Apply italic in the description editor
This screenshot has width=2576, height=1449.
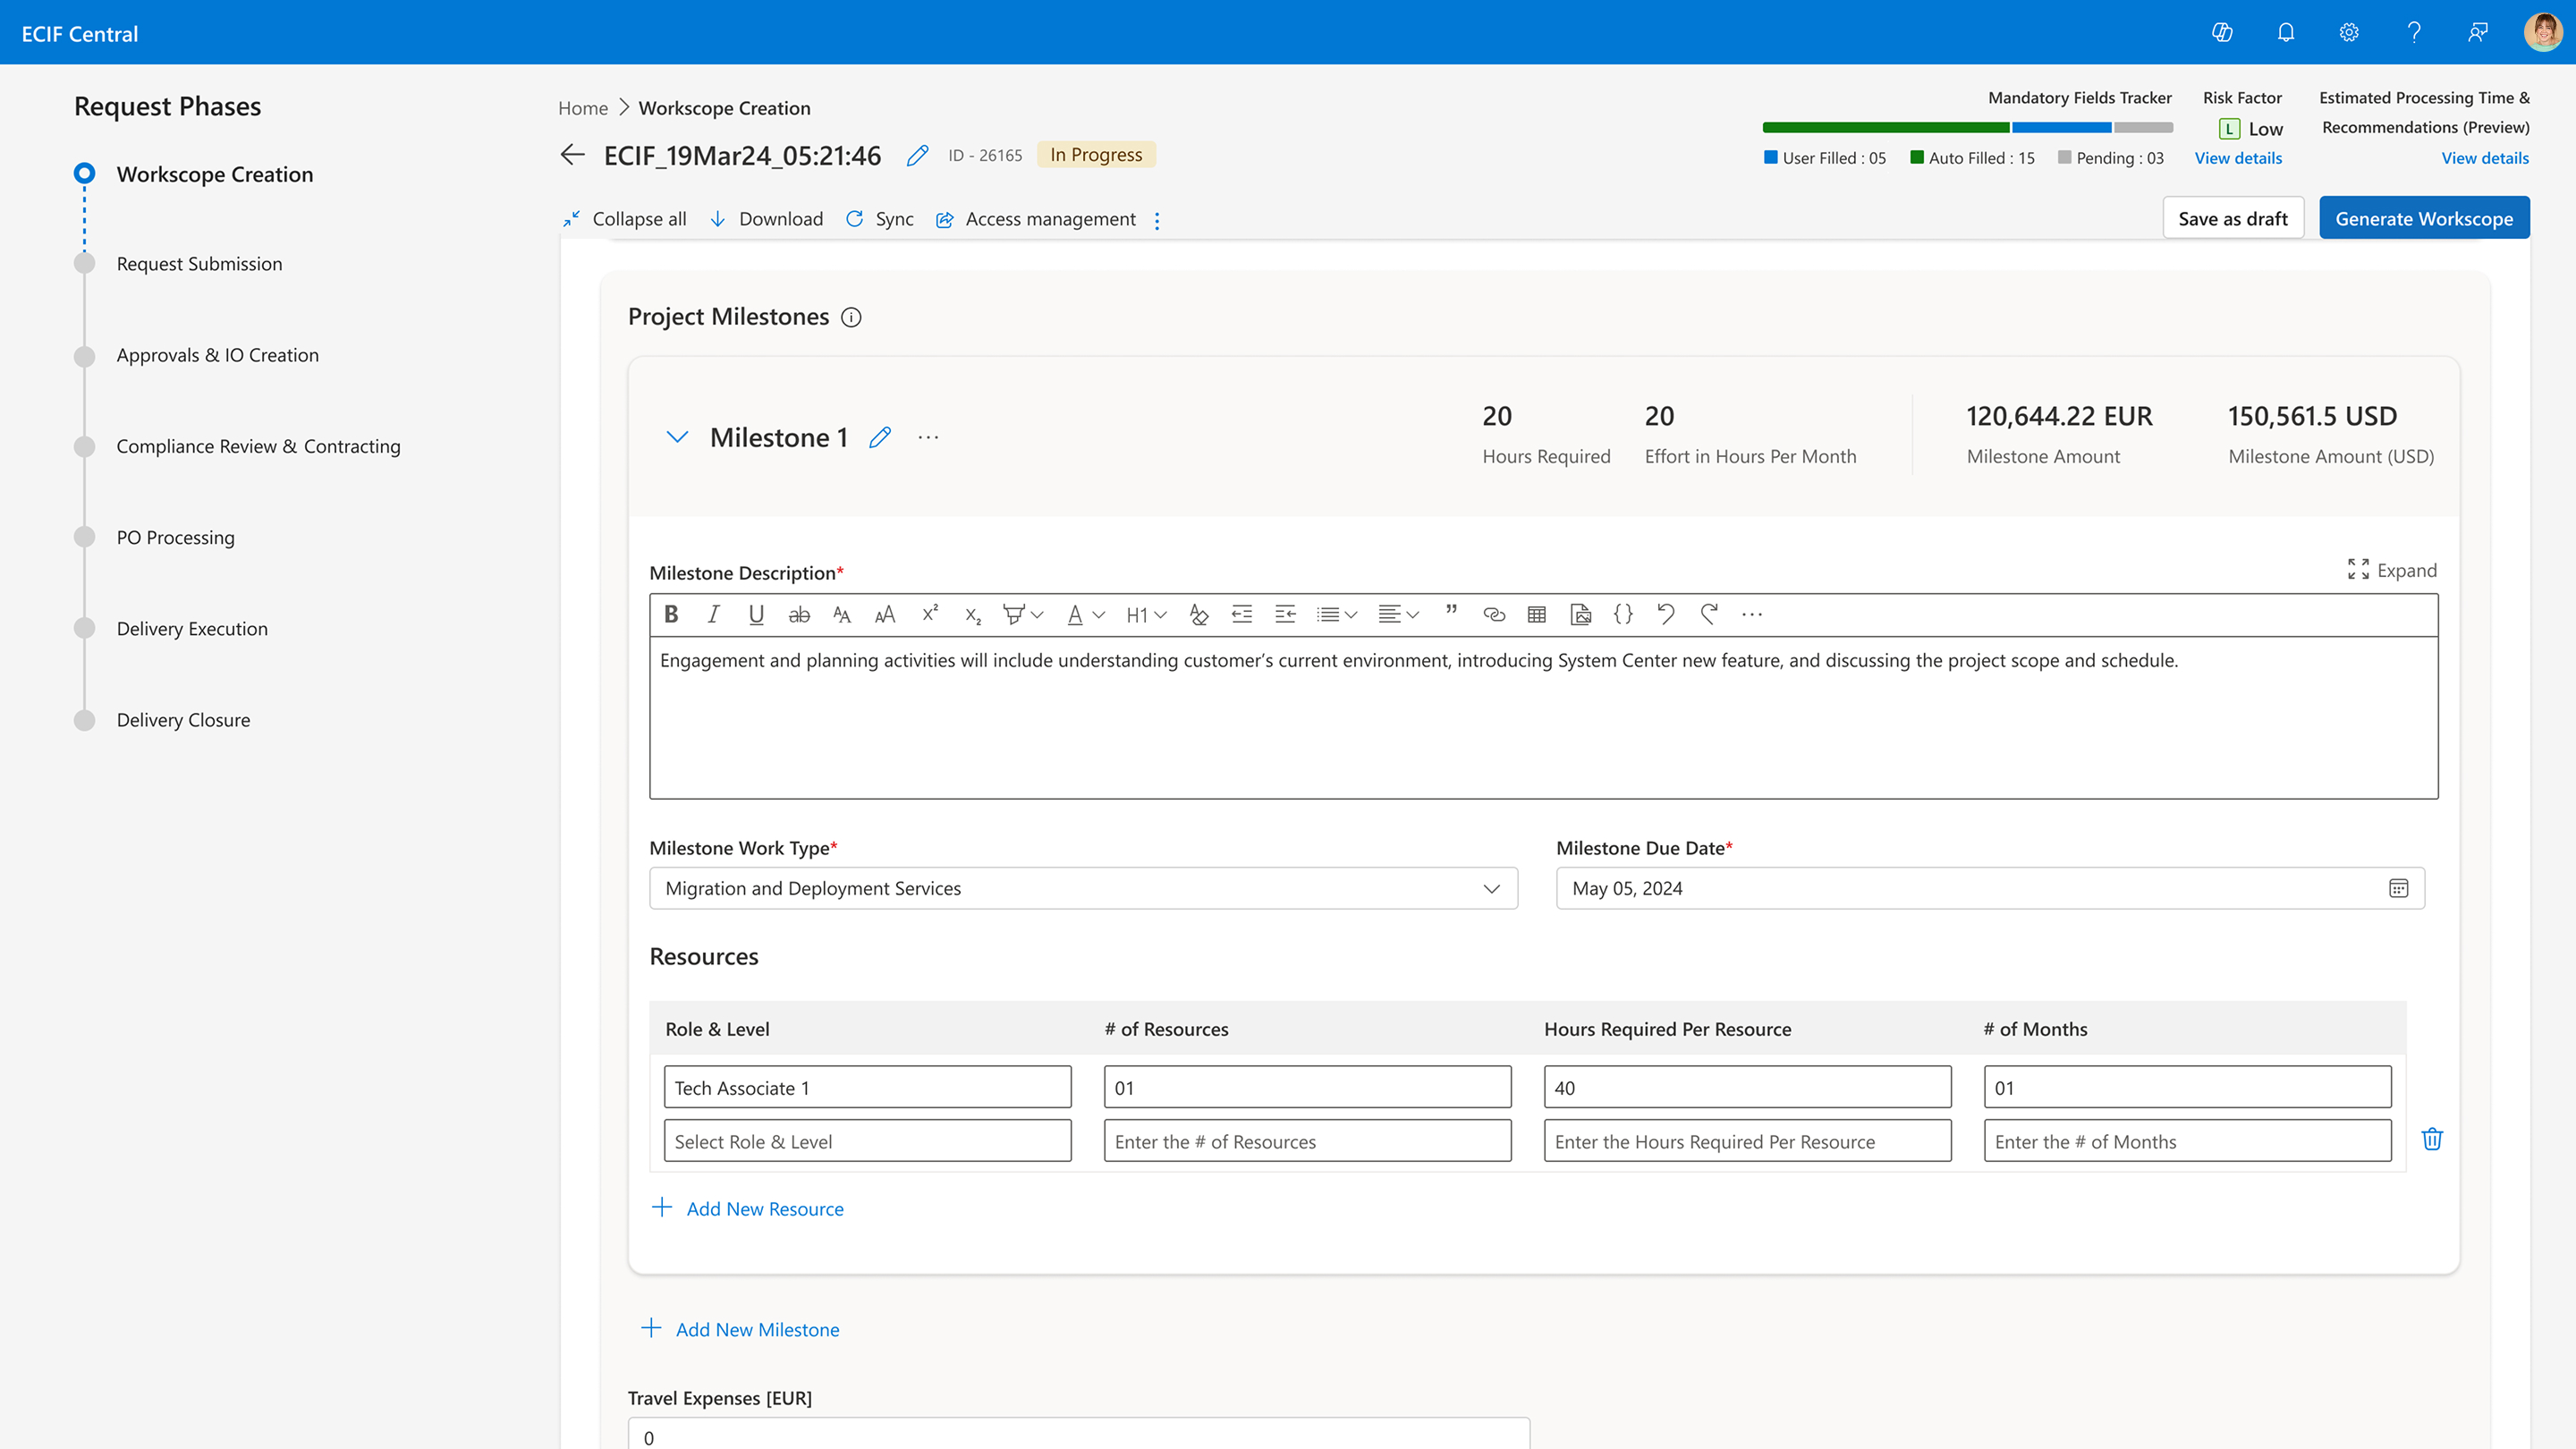713,614
